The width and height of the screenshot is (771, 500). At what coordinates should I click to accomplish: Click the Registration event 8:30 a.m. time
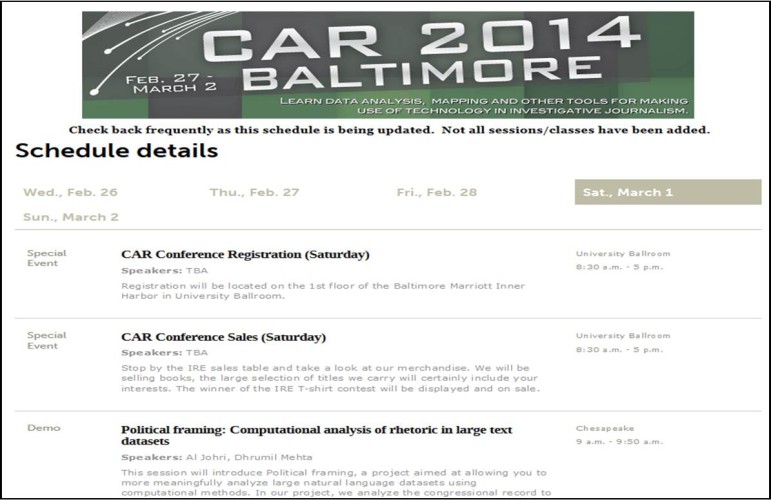(620, 267)
